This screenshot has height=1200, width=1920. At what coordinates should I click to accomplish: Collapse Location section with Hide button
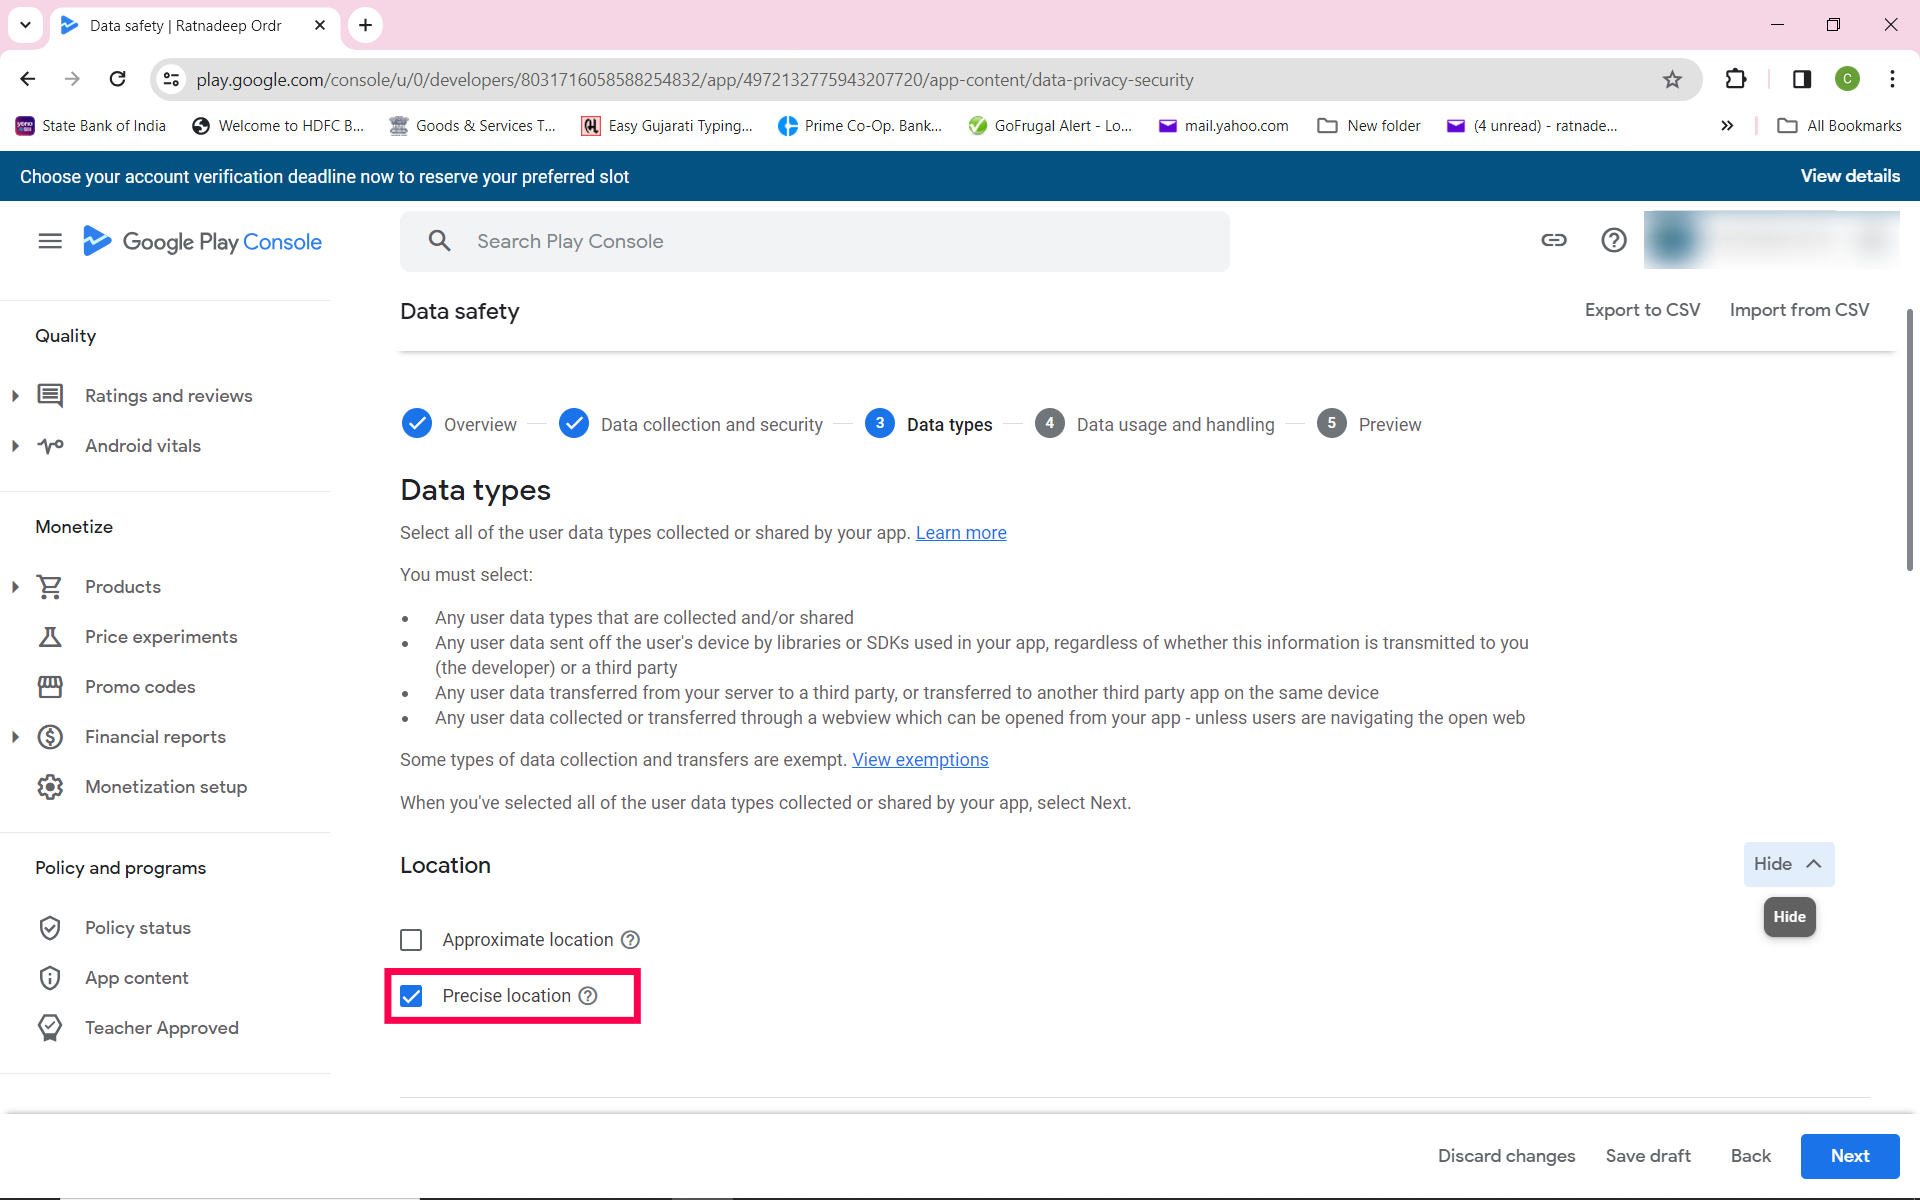tap(1788, 864)
